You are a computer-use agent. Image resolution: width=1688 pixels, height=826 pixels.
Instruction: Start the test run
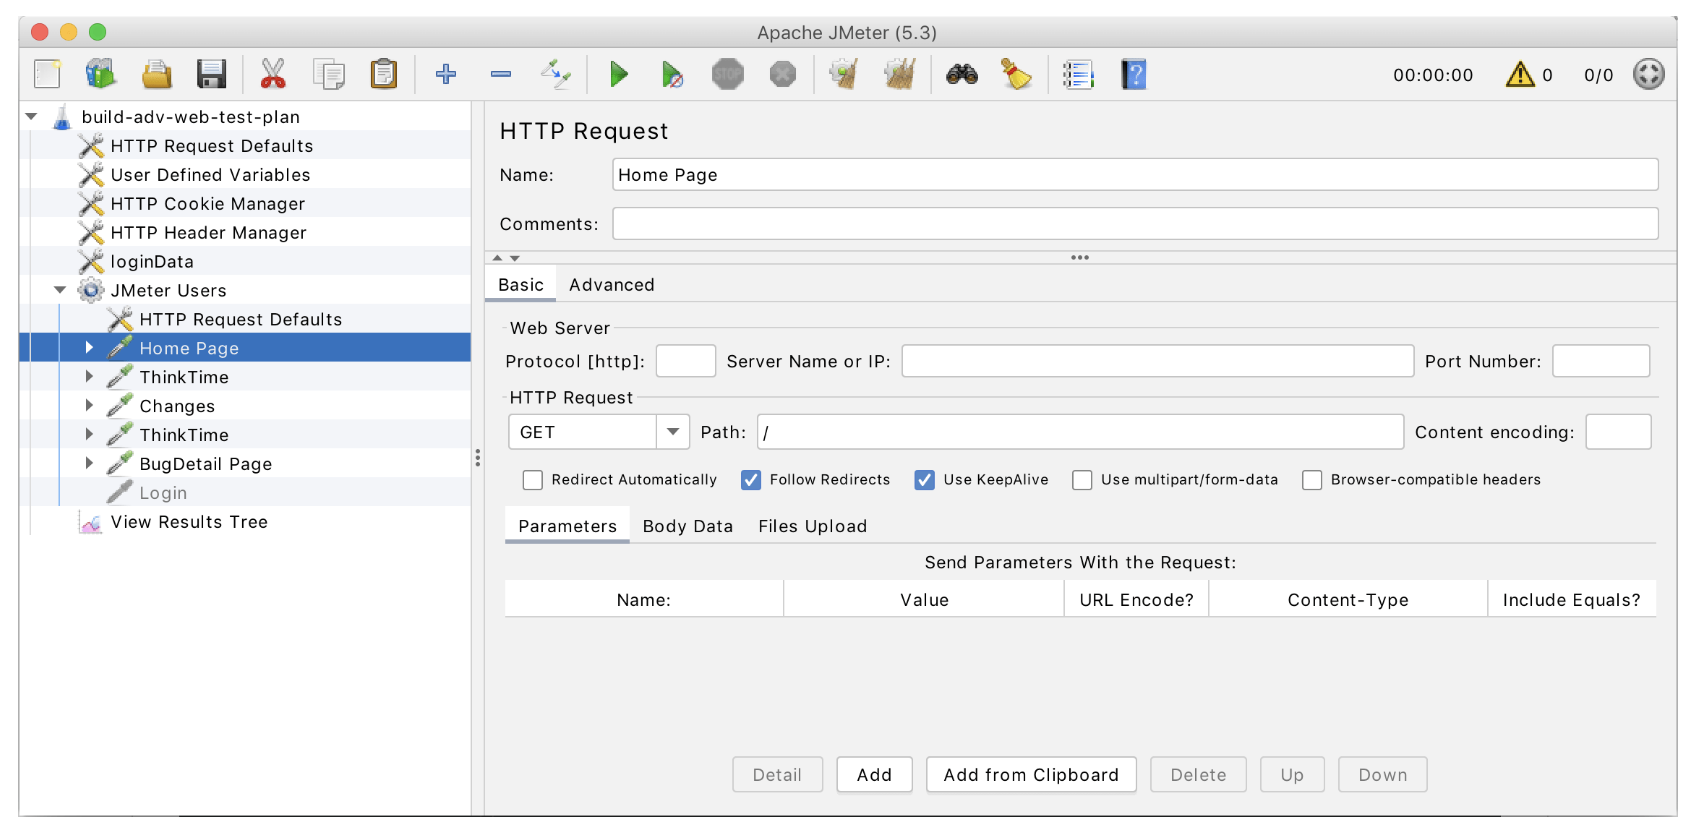click(619, 74)
